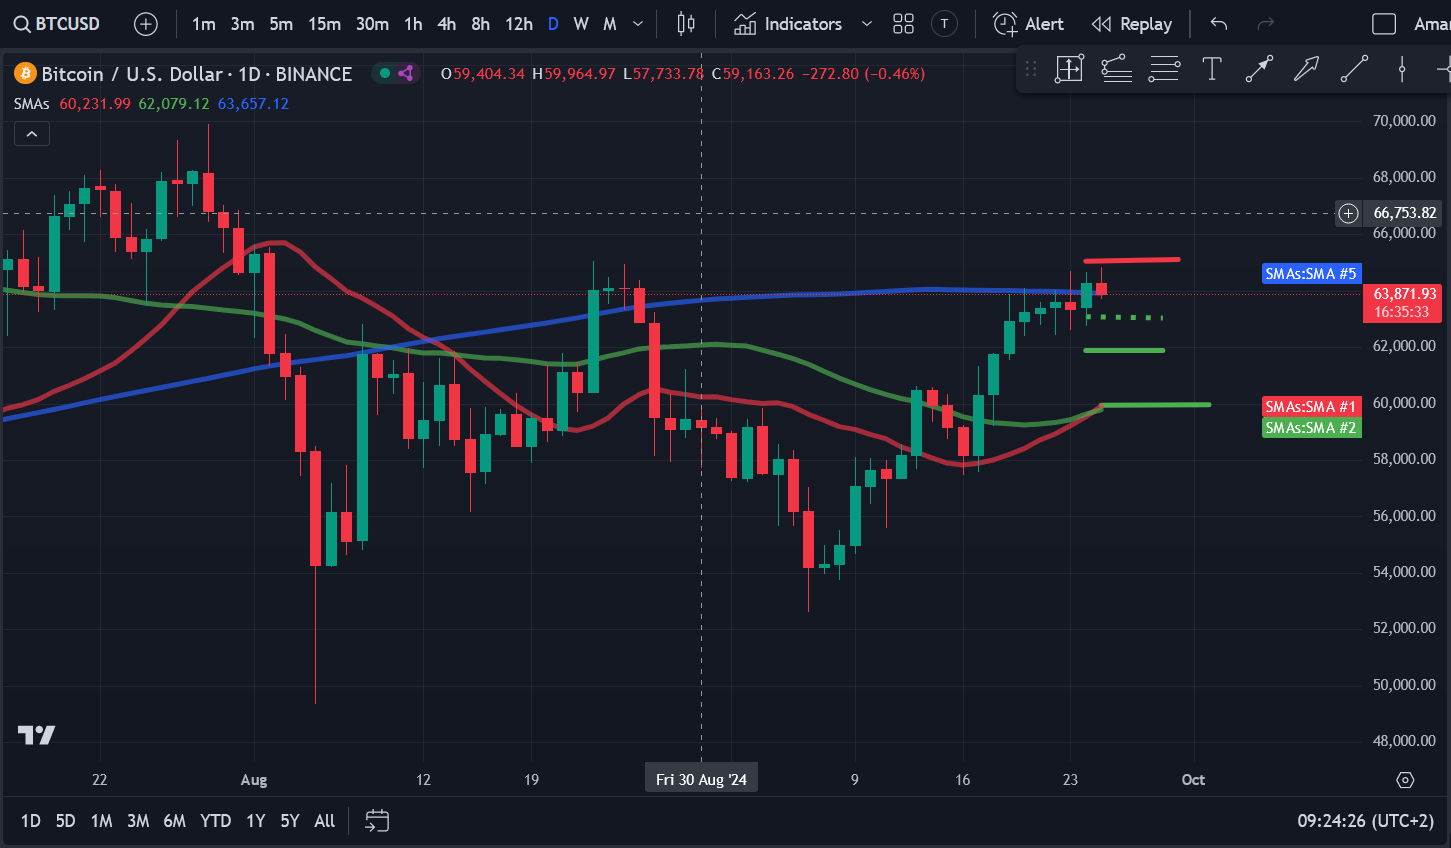Screen dimensions: 1451x848
Task: Select the horizontal lines drawing tool
Action: click(x=1164, y=69)
